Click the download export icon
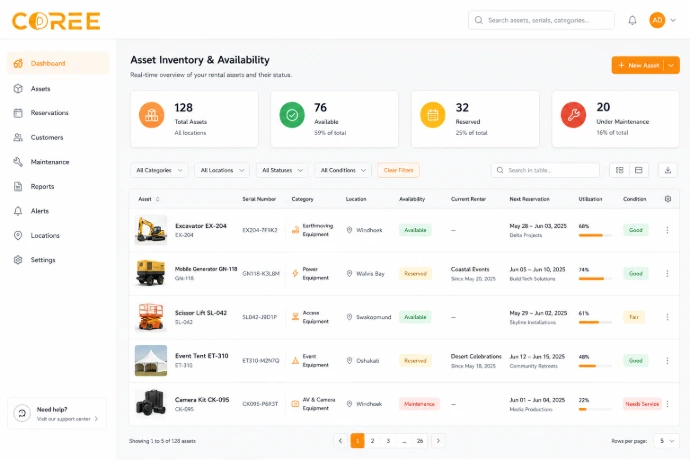This screenshot has height=460, width=690. click(668, 170)
